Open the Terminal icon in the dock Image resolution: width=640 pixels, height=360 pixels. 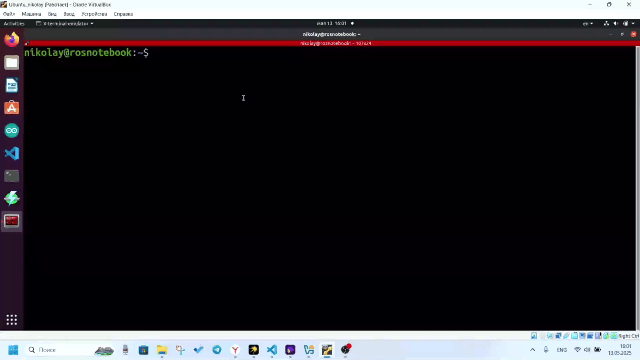(11, 176)
